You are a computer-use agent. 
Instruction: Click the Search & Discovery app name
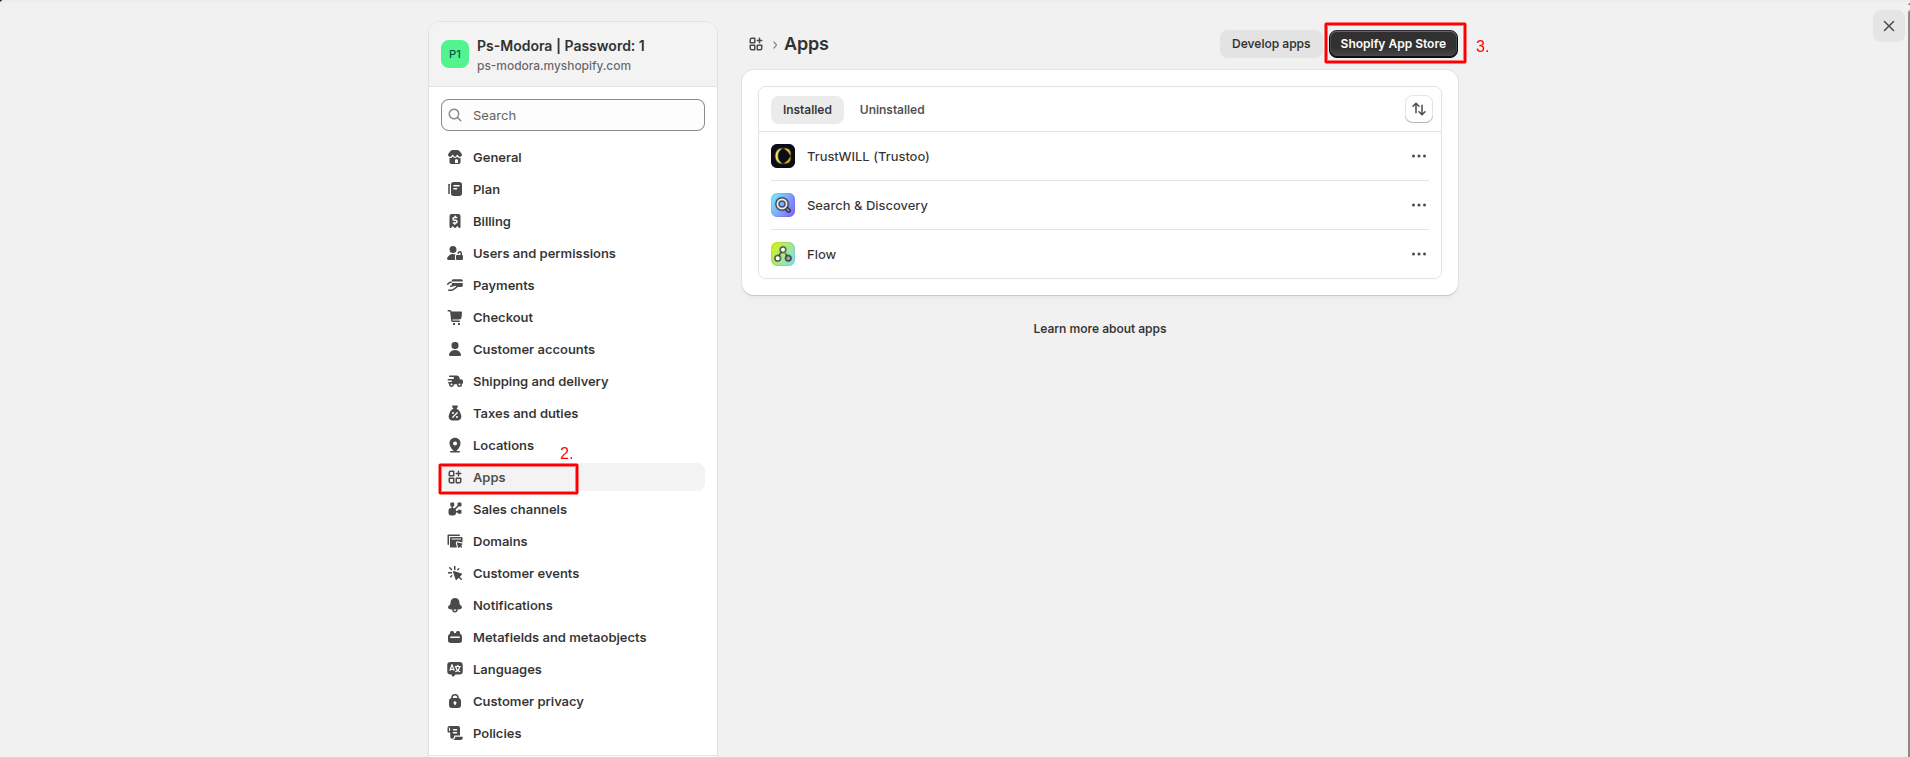click(x=867, y=206)
